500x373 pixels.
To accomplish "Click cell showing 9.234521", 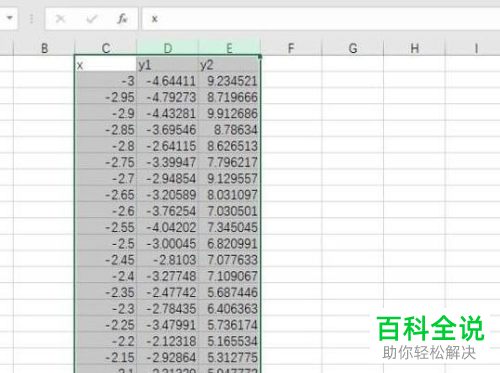I will pos(229,81).
